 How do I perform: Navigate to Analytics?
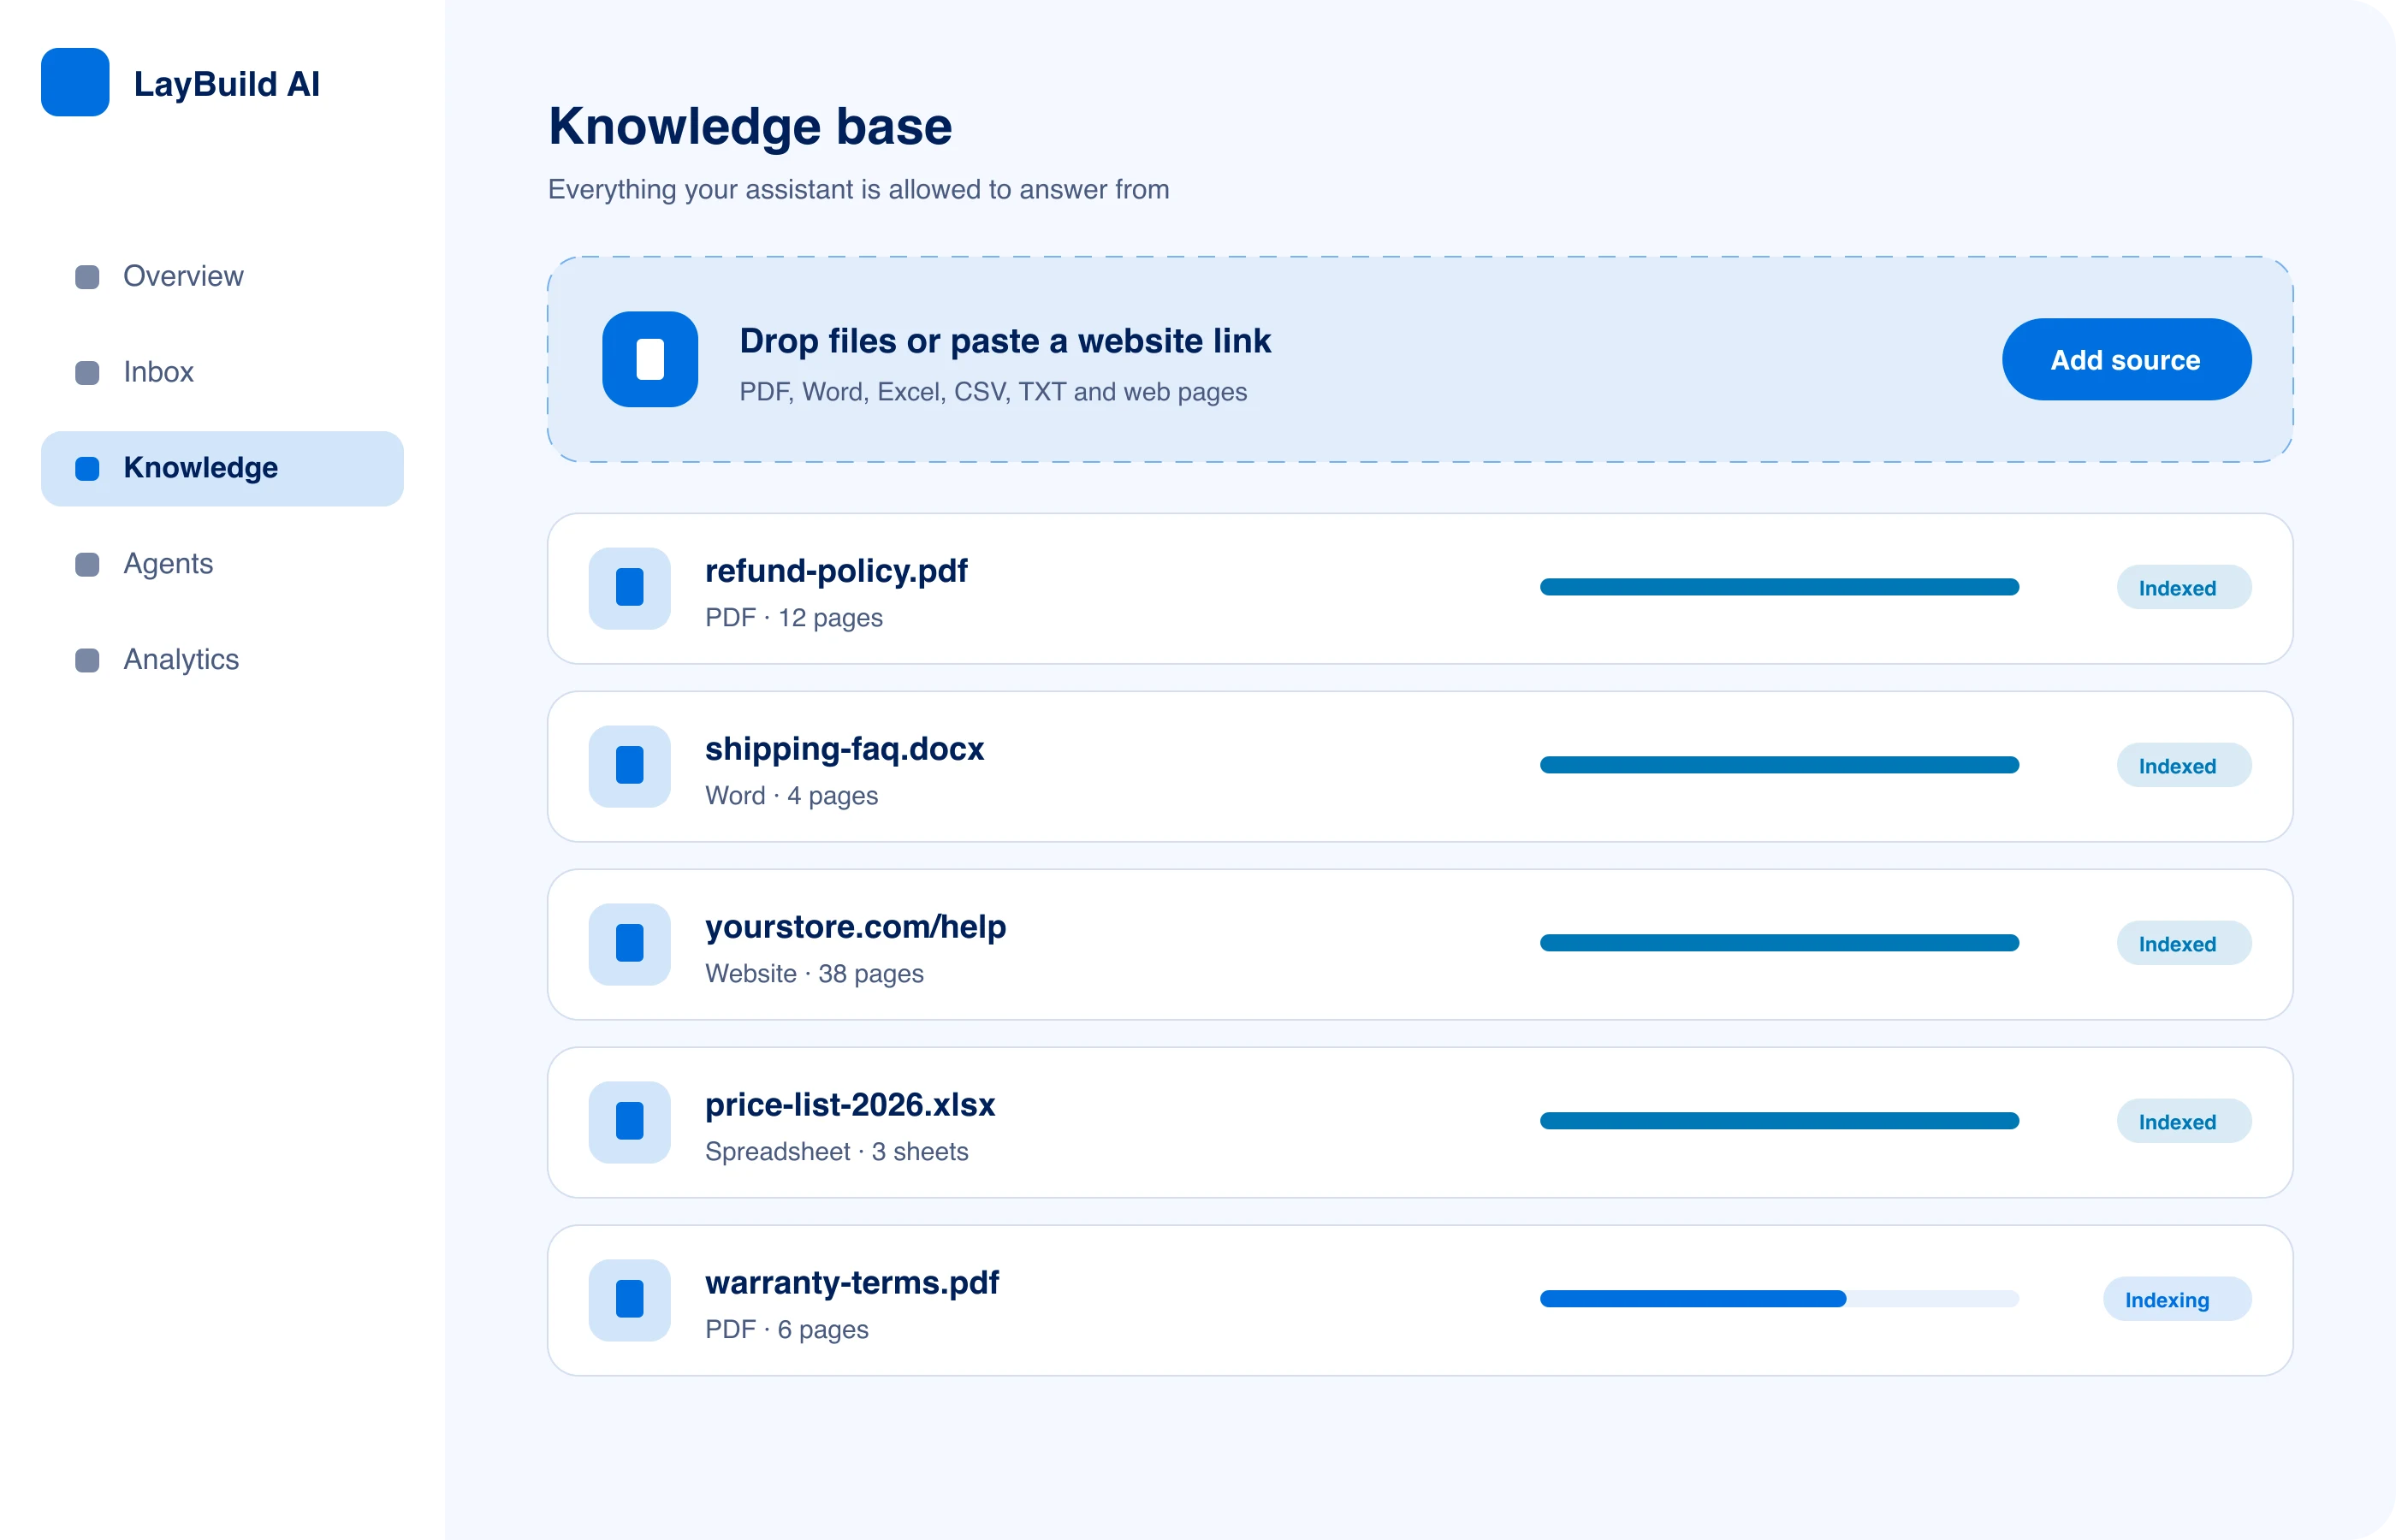click(222, 661)
